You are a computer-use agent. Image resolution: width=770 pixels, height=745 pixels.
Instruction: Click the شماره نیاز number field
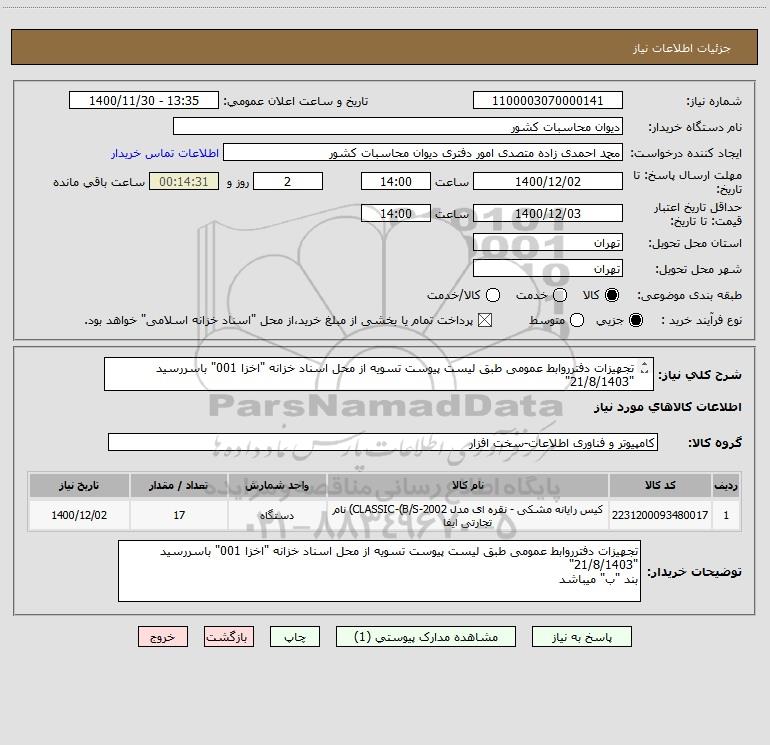click(548, 101)
